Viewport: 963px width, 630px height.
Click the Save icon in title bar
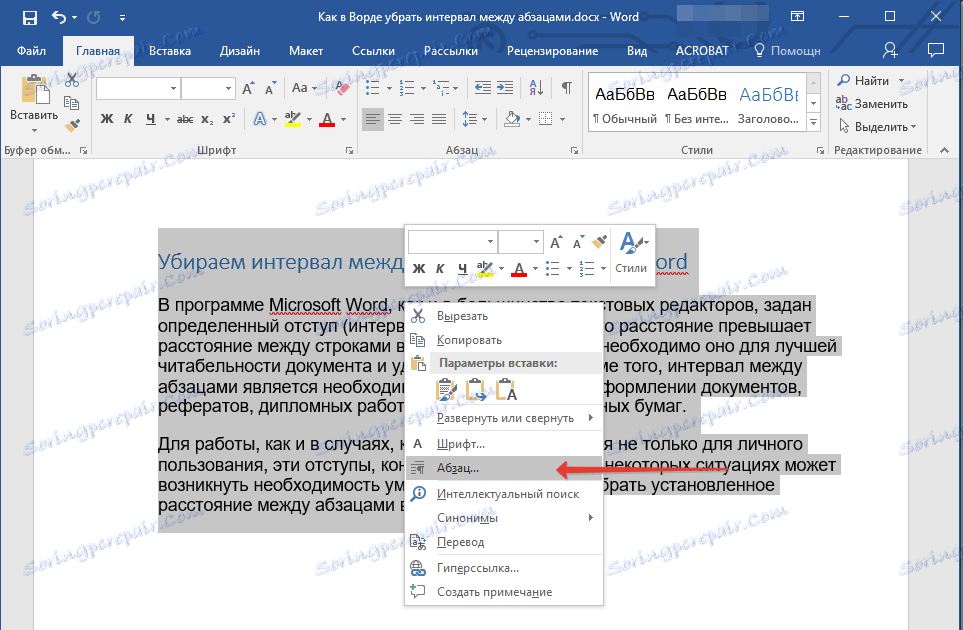point(29,17)
